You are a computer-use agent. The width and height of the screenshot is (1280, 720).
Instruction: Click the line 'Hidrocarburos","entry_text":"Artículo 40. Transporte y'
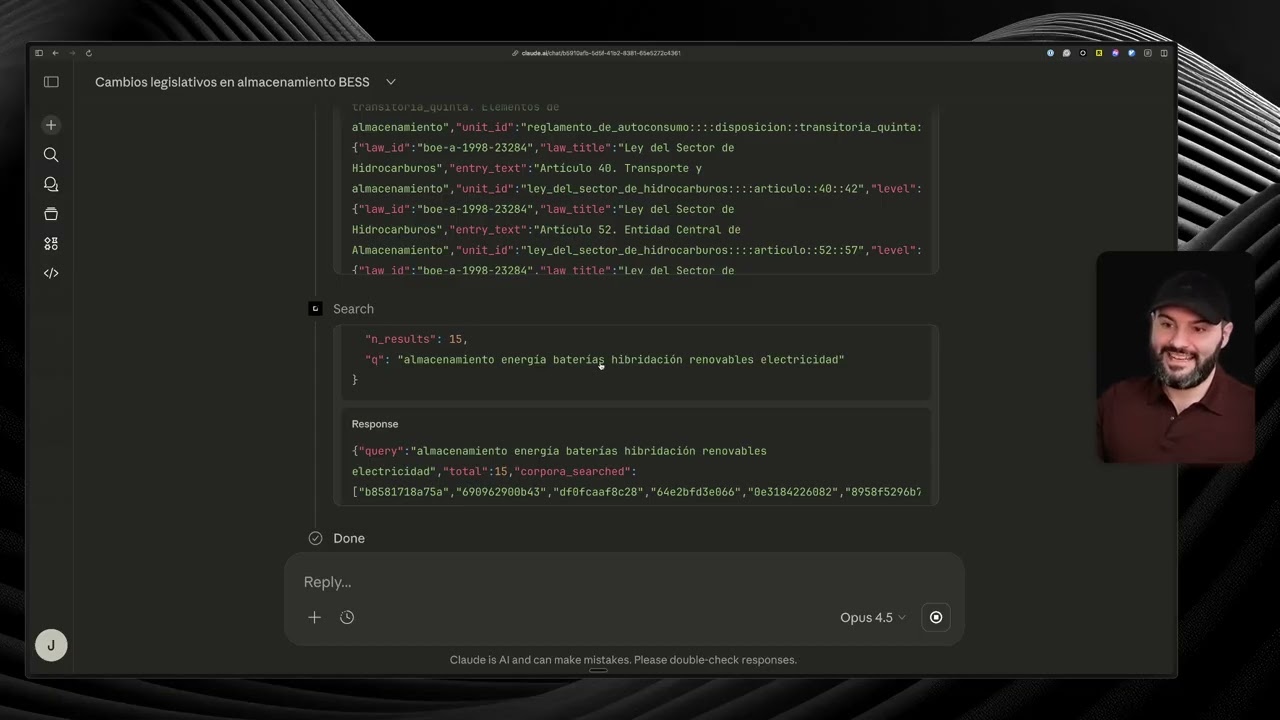coord(527,168)
